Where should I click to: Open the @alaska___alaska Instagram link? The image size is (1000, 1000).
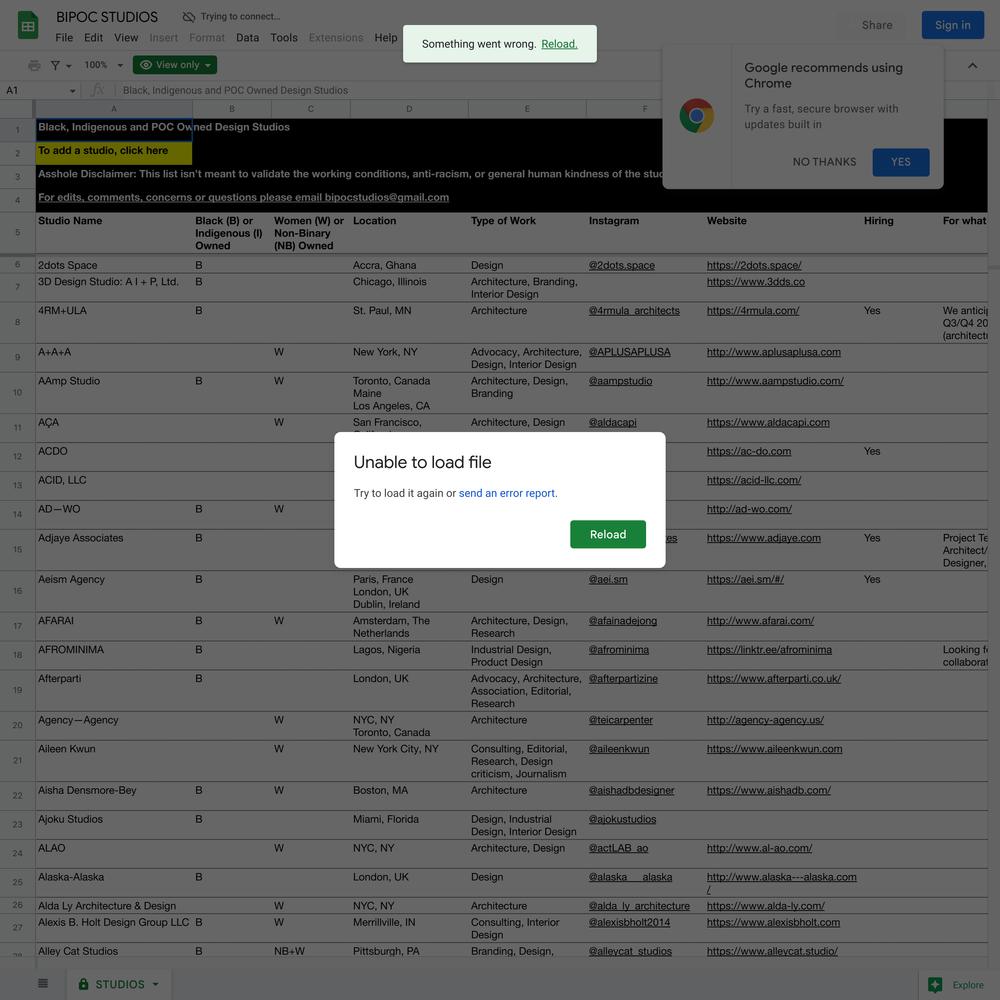pyautogui.click(x=630, y=877)
